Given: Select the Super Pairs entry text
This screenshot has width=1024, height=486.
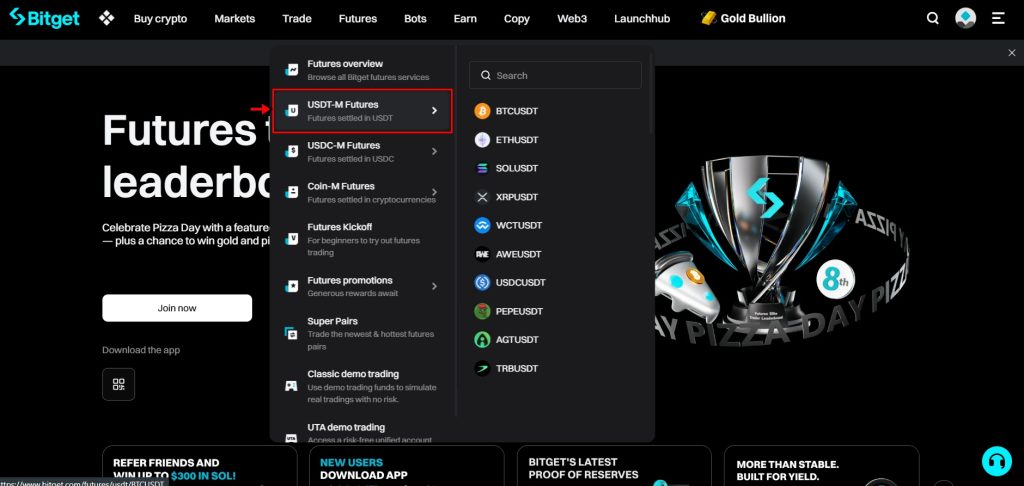Looking at the screenshot, I should click(x=332, y=321).
